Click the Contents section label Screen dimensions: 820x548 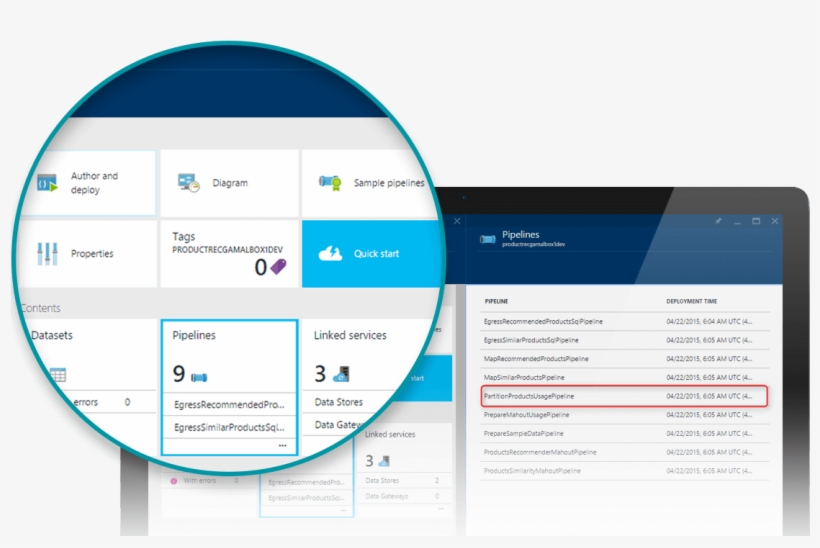coord(40,308)
